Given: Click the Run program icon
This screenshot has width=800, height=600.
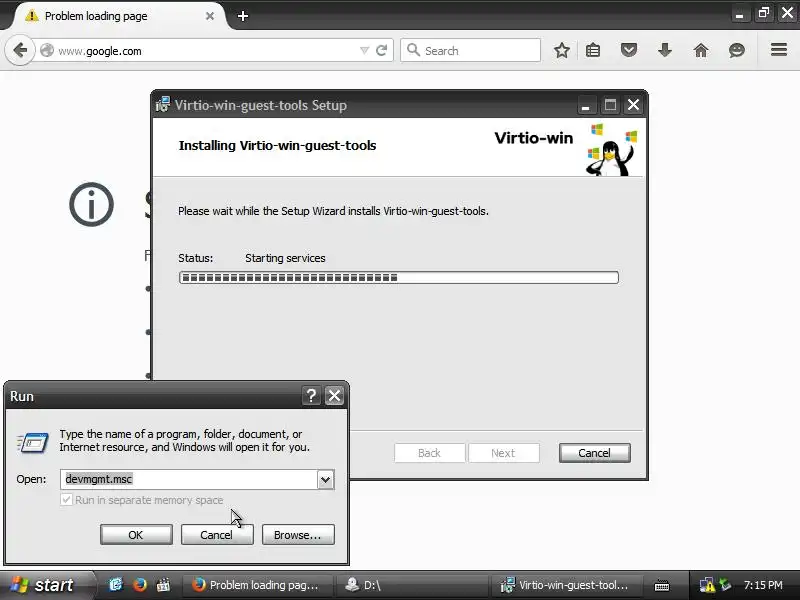Looking at the screenshot, I should pyautogui.click(x=33, y=441).
